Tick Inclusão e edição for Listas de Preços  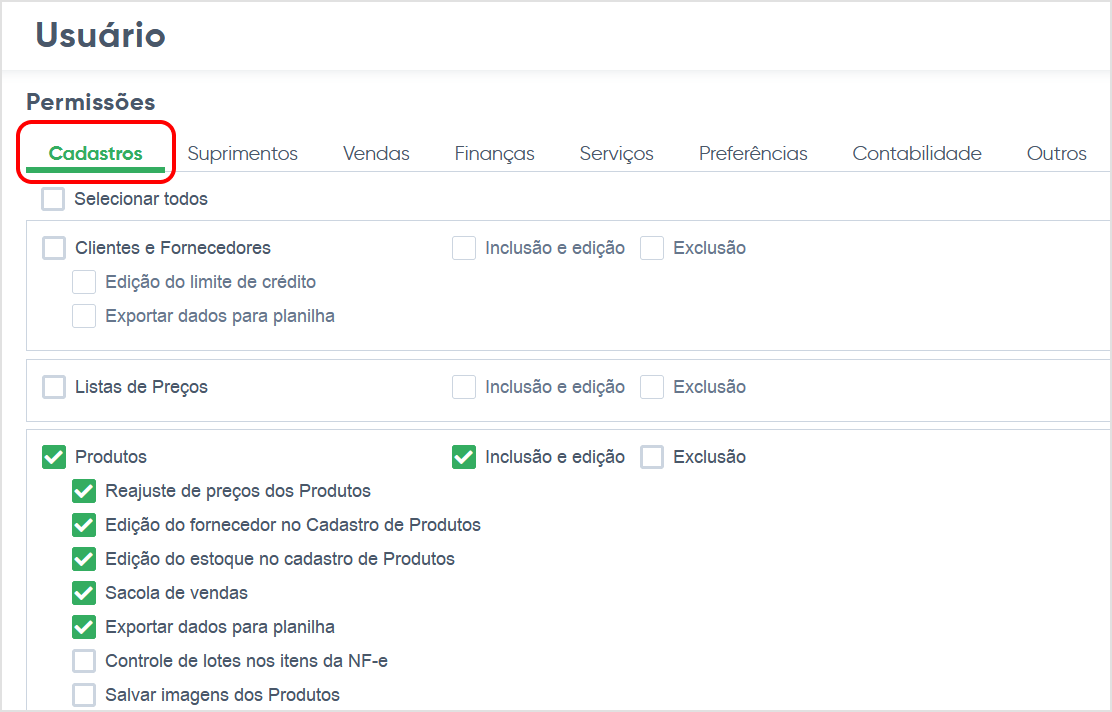point(464,387)
